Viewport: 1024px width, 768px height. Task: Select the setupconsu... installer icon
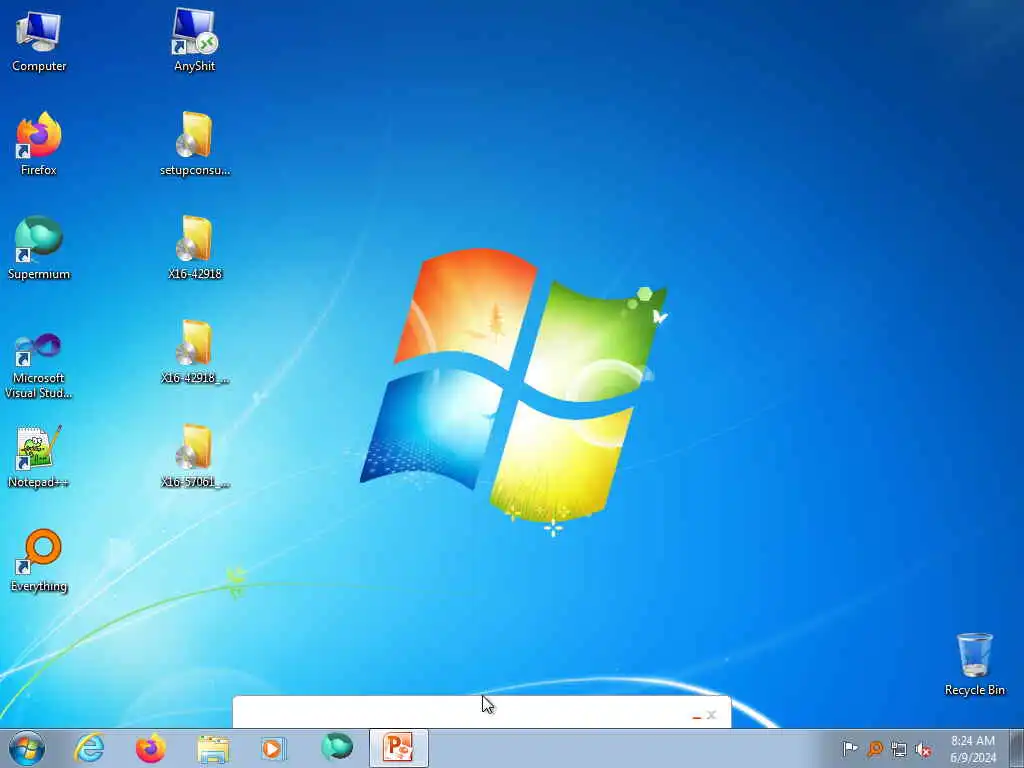[x=195, y=144]
